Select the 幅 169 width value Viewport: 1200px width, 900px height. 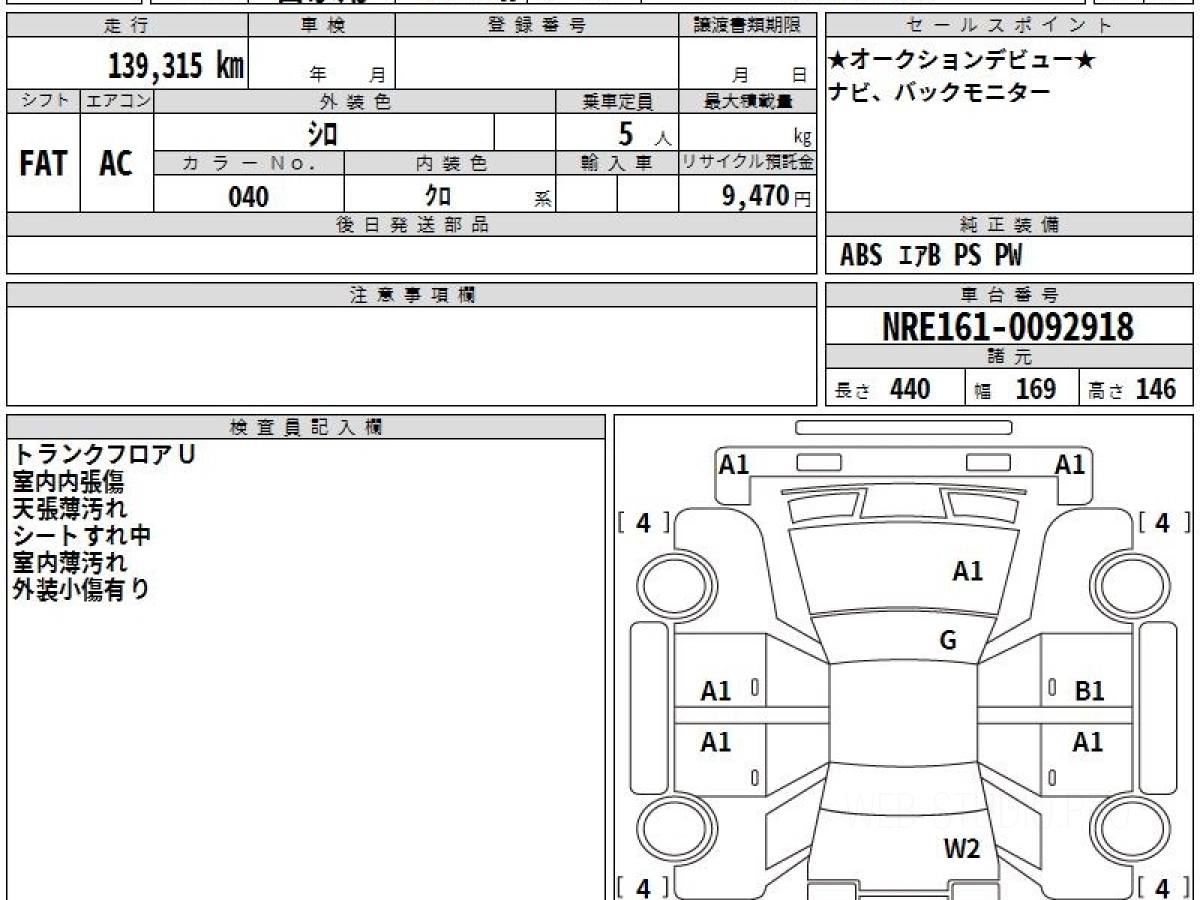[x=1016, y=389]
